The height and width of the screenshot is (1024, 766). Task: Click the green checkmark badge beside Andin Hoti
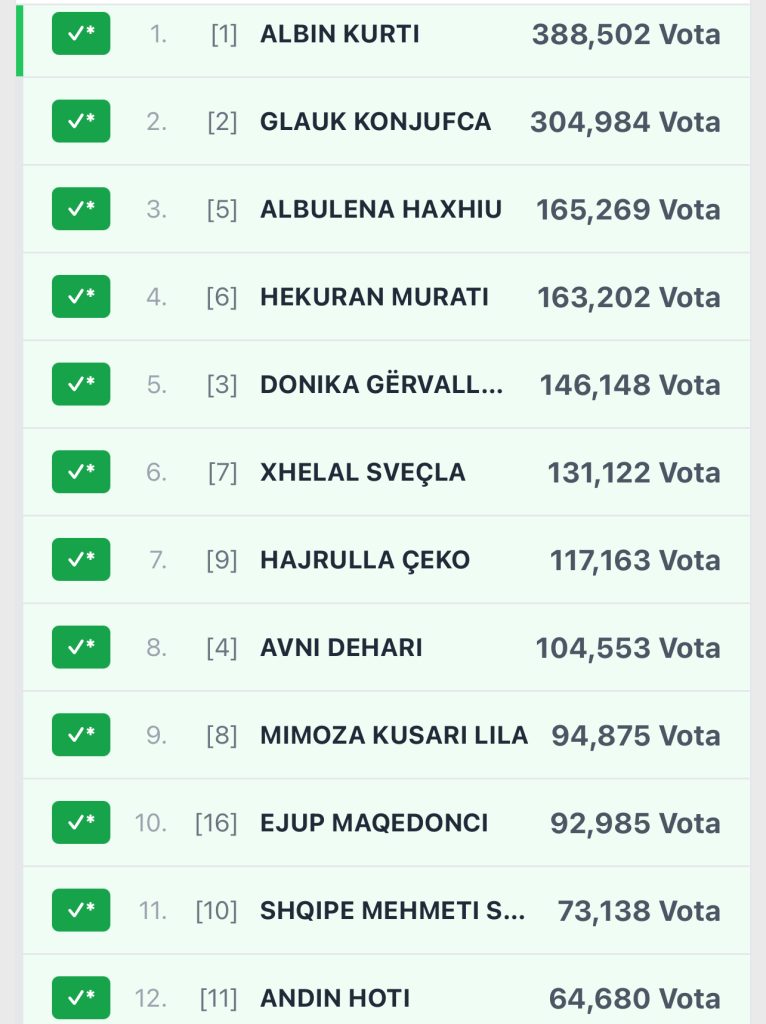click(x=81, y=998)
